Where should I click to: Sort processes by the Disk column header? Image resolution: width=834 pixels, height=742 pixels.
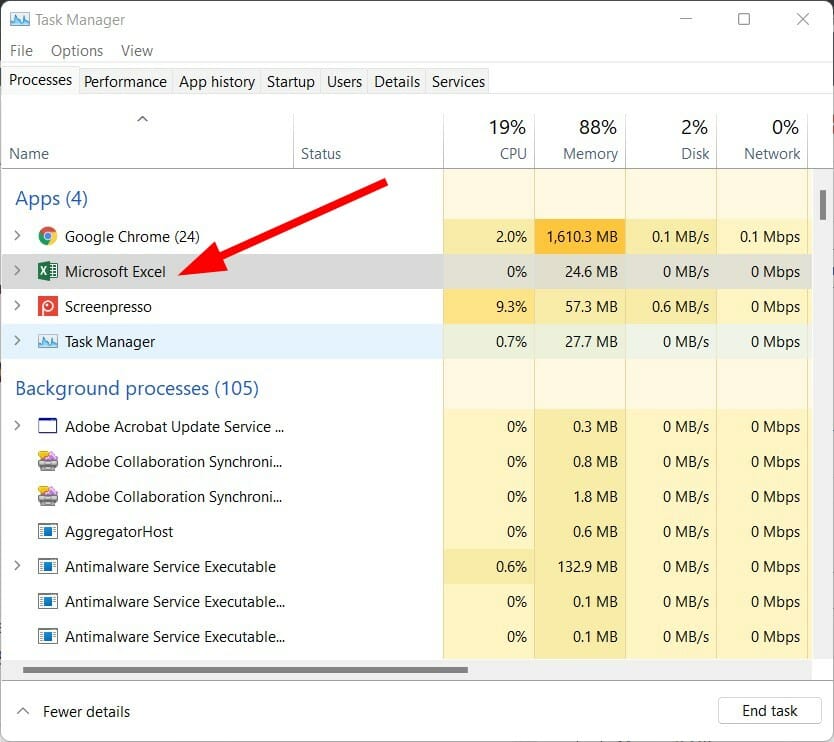[x=671, y=141]
